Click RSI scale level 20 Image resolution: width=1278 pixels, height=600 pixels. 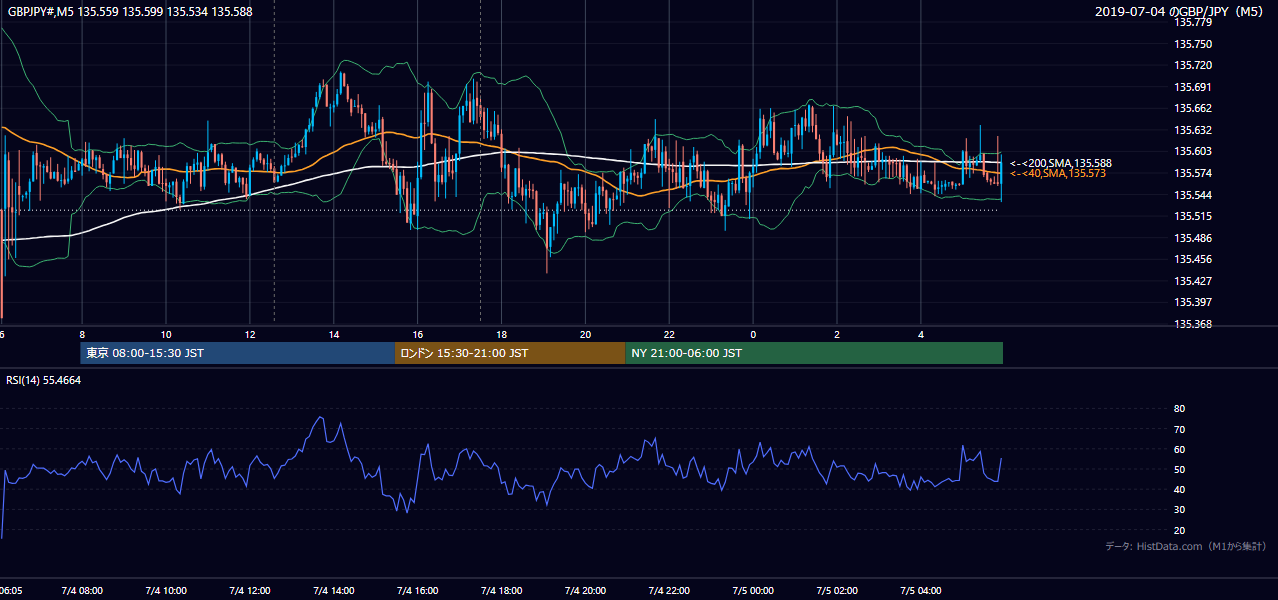(1179, 530)
